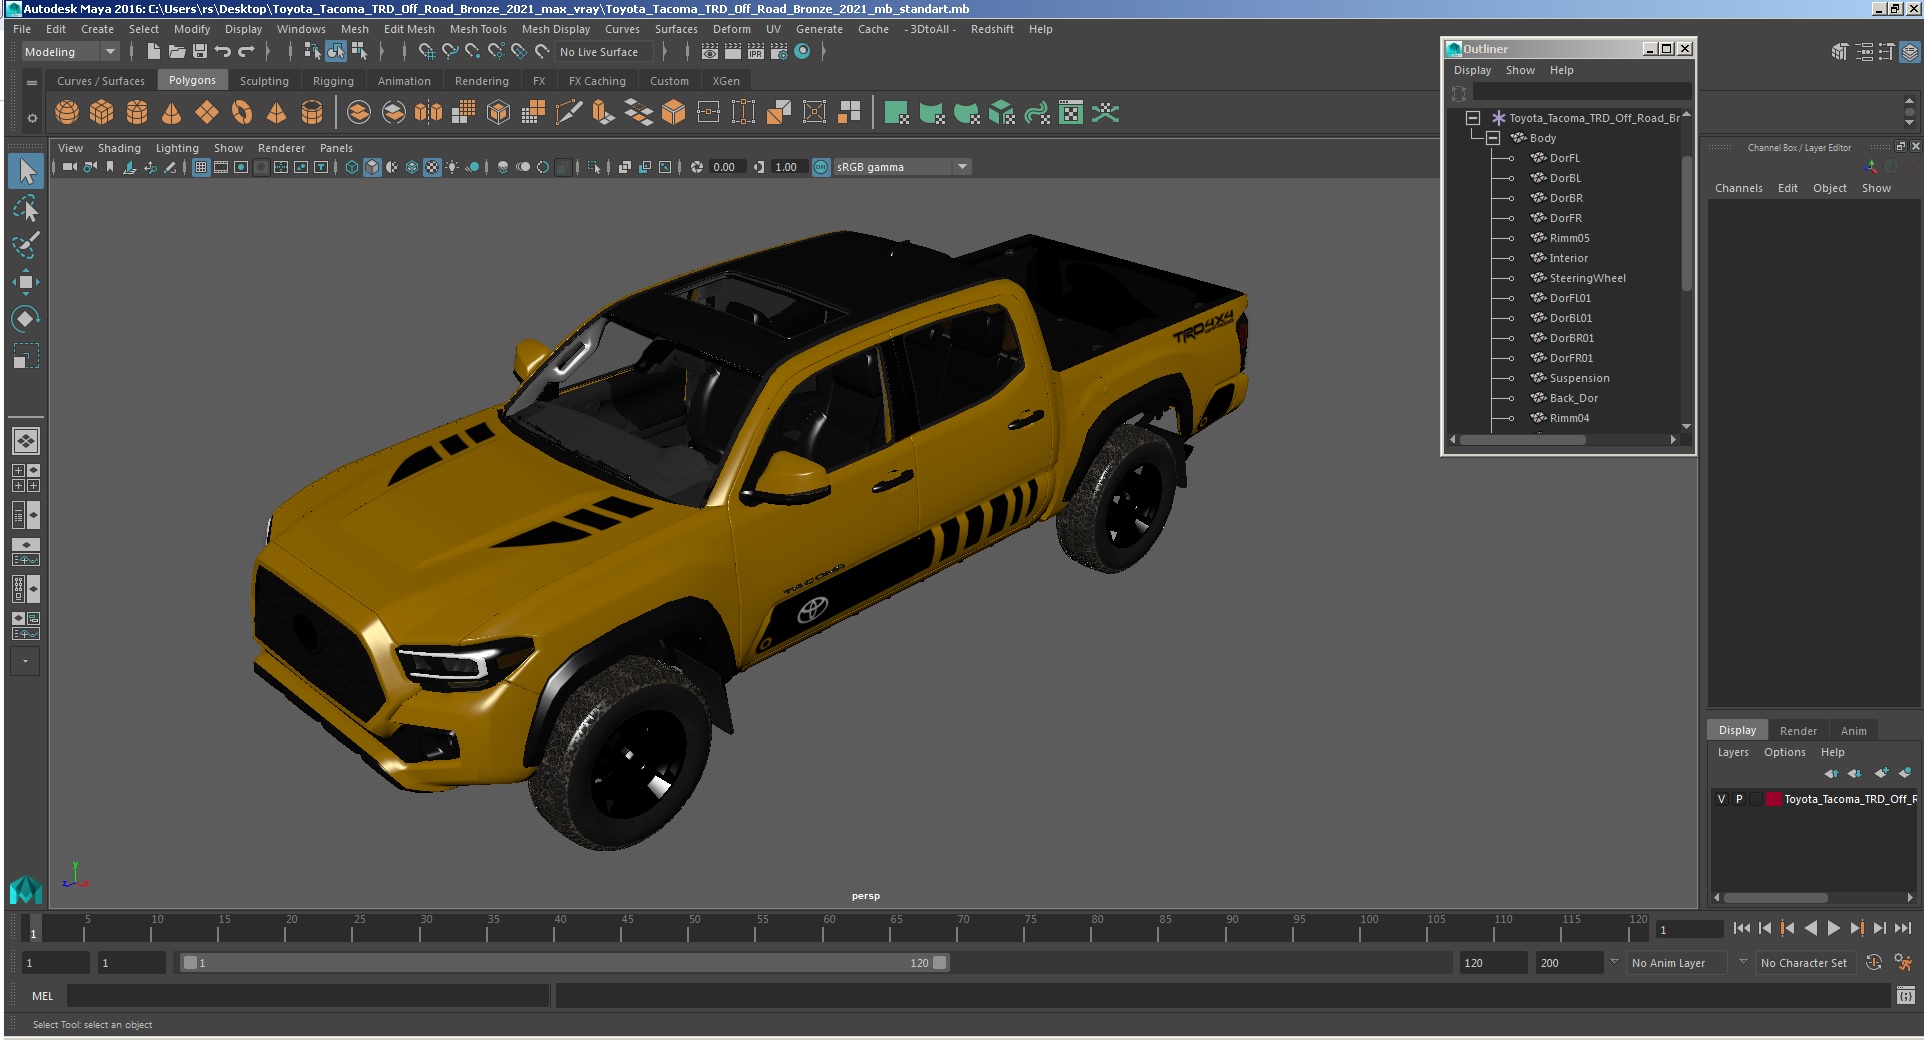This screenshot has height=1040, width=1924.
Task: Toggle layer visibility V for Toyota layer
Action: pos(1721,799)
